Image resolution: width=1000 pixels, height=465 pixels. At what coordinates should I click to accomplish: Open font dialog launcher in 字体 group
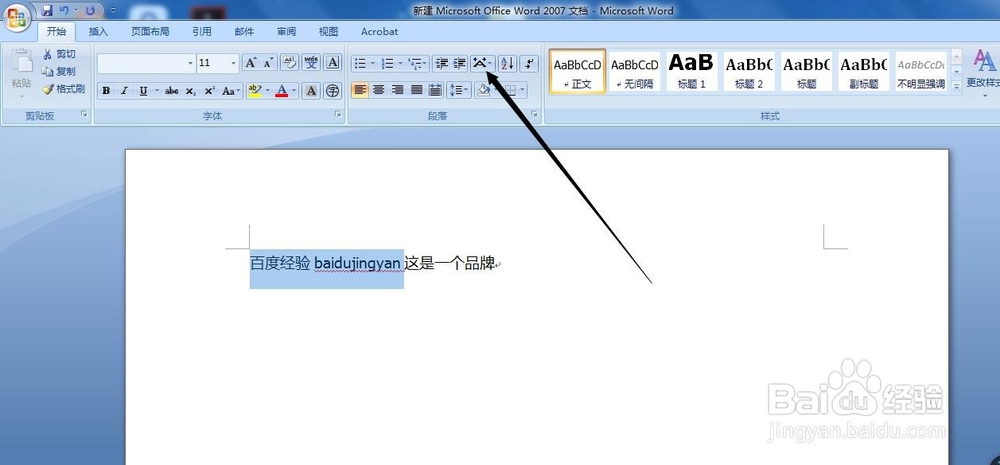339,115
